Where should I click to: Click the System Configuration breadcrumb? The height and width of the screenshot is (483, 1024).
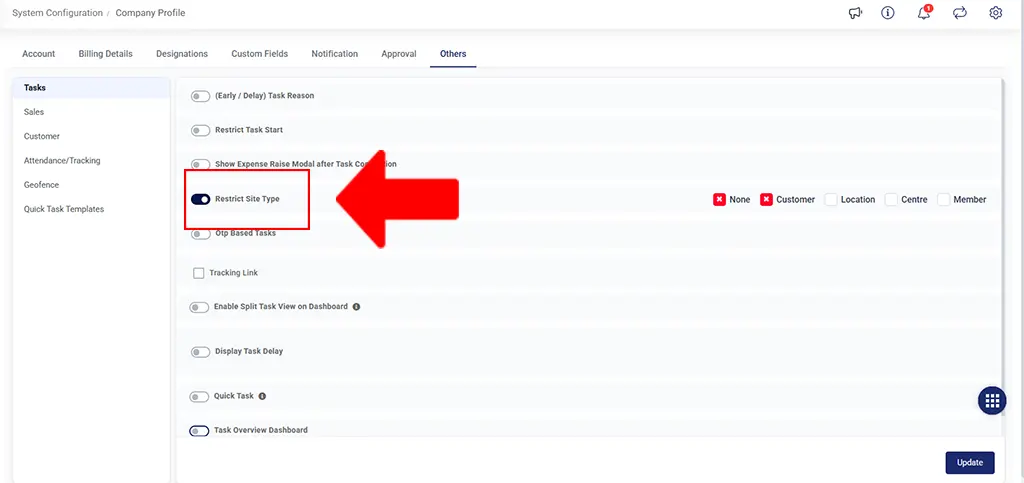pos(57,13)
